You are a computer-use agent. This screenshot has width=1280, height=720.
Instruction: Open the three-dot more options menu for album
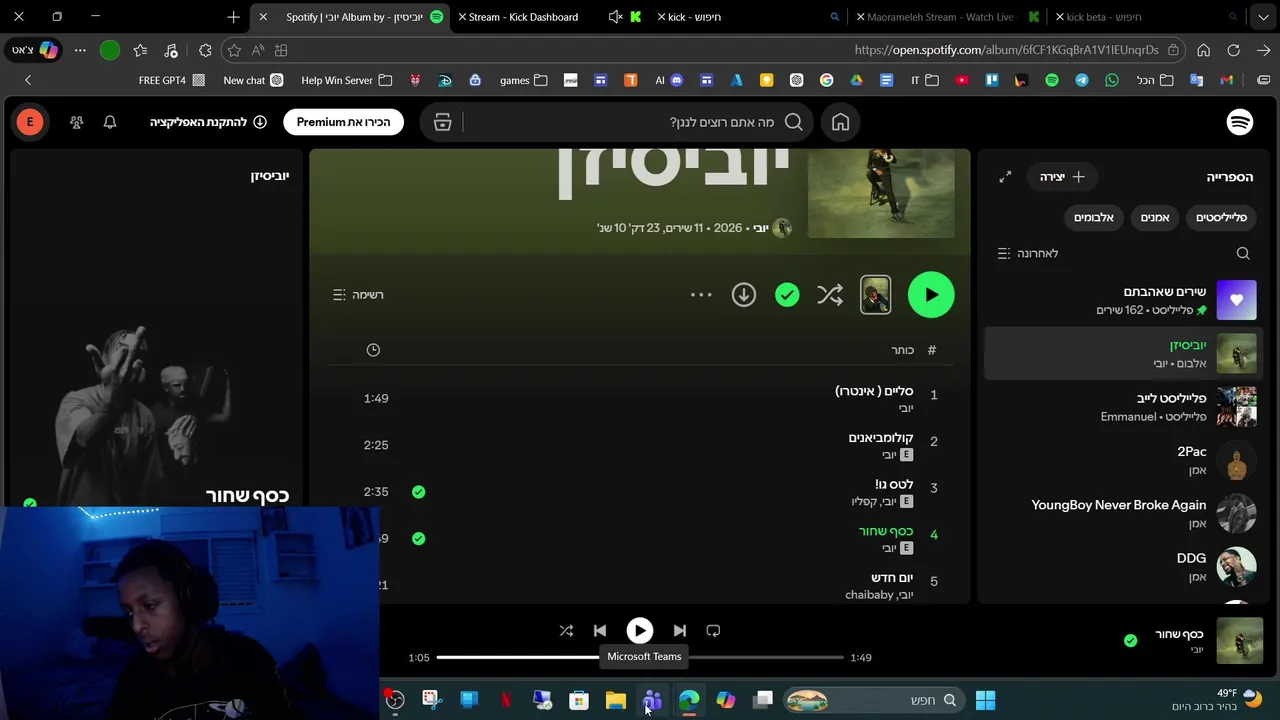point(701,295)
